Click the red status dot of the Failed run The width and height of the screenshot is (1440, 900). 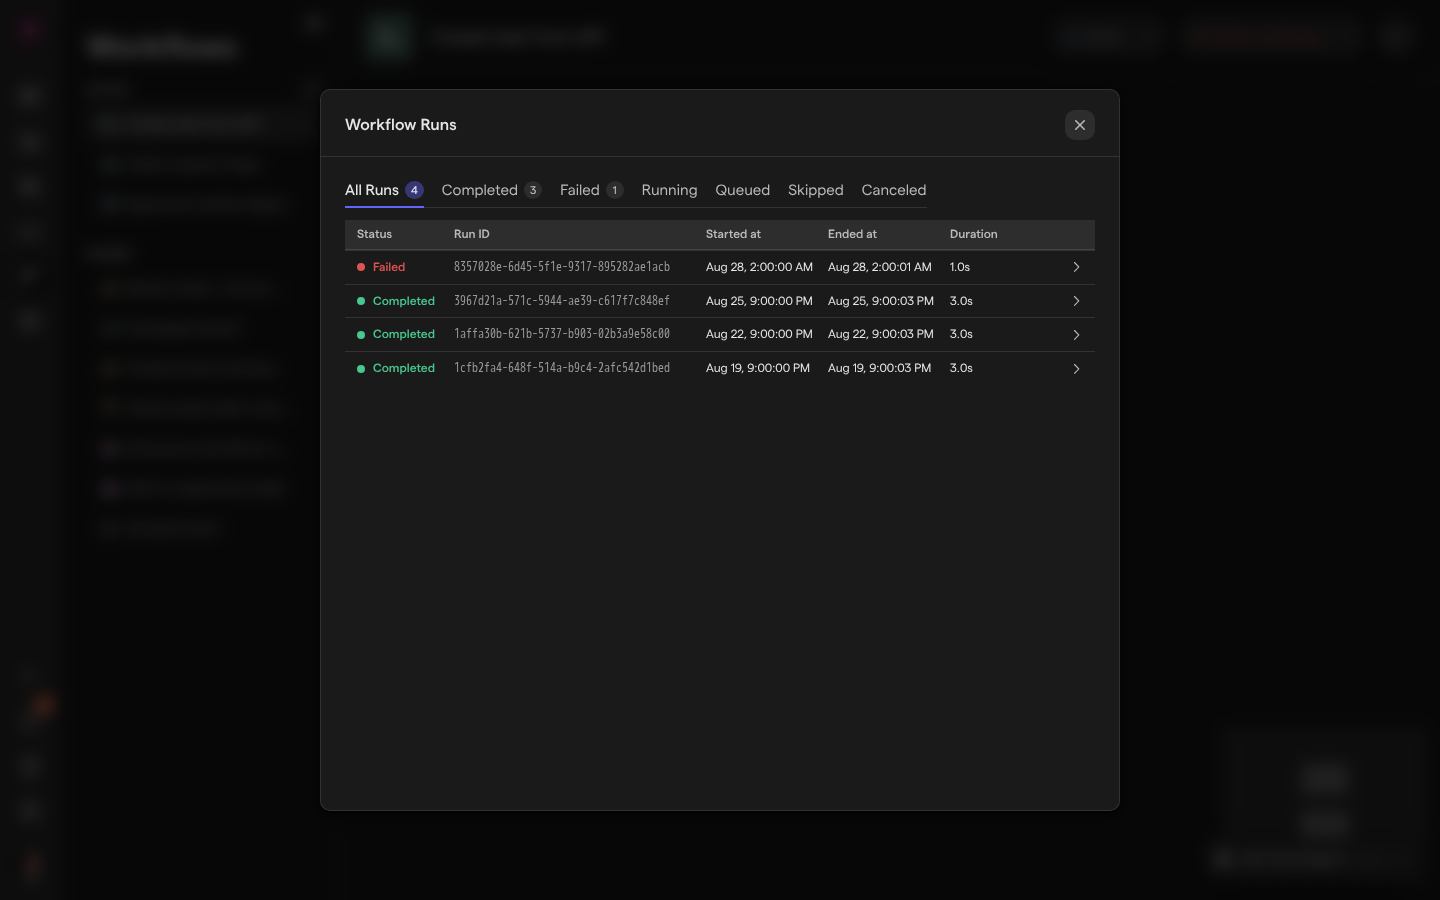tap(361, 267)
